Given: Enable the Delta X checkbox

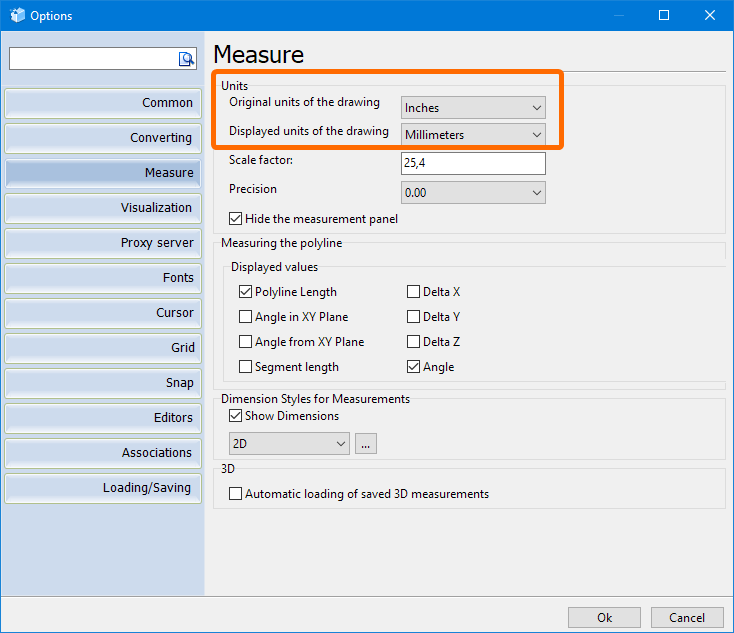Looking at the screenshot, I should [413, 292].
